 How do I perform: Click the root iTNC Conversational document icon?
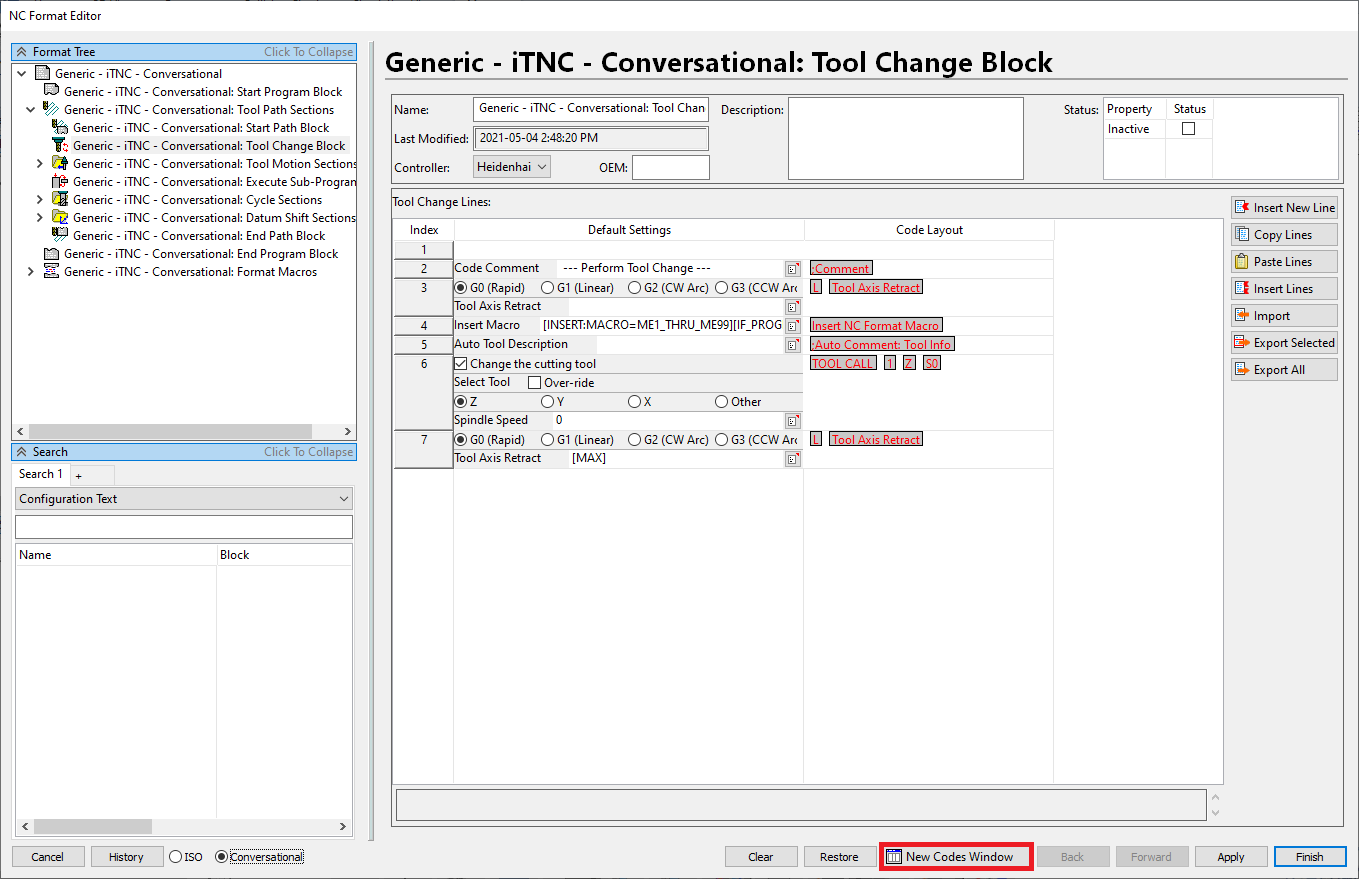[42, 73]
